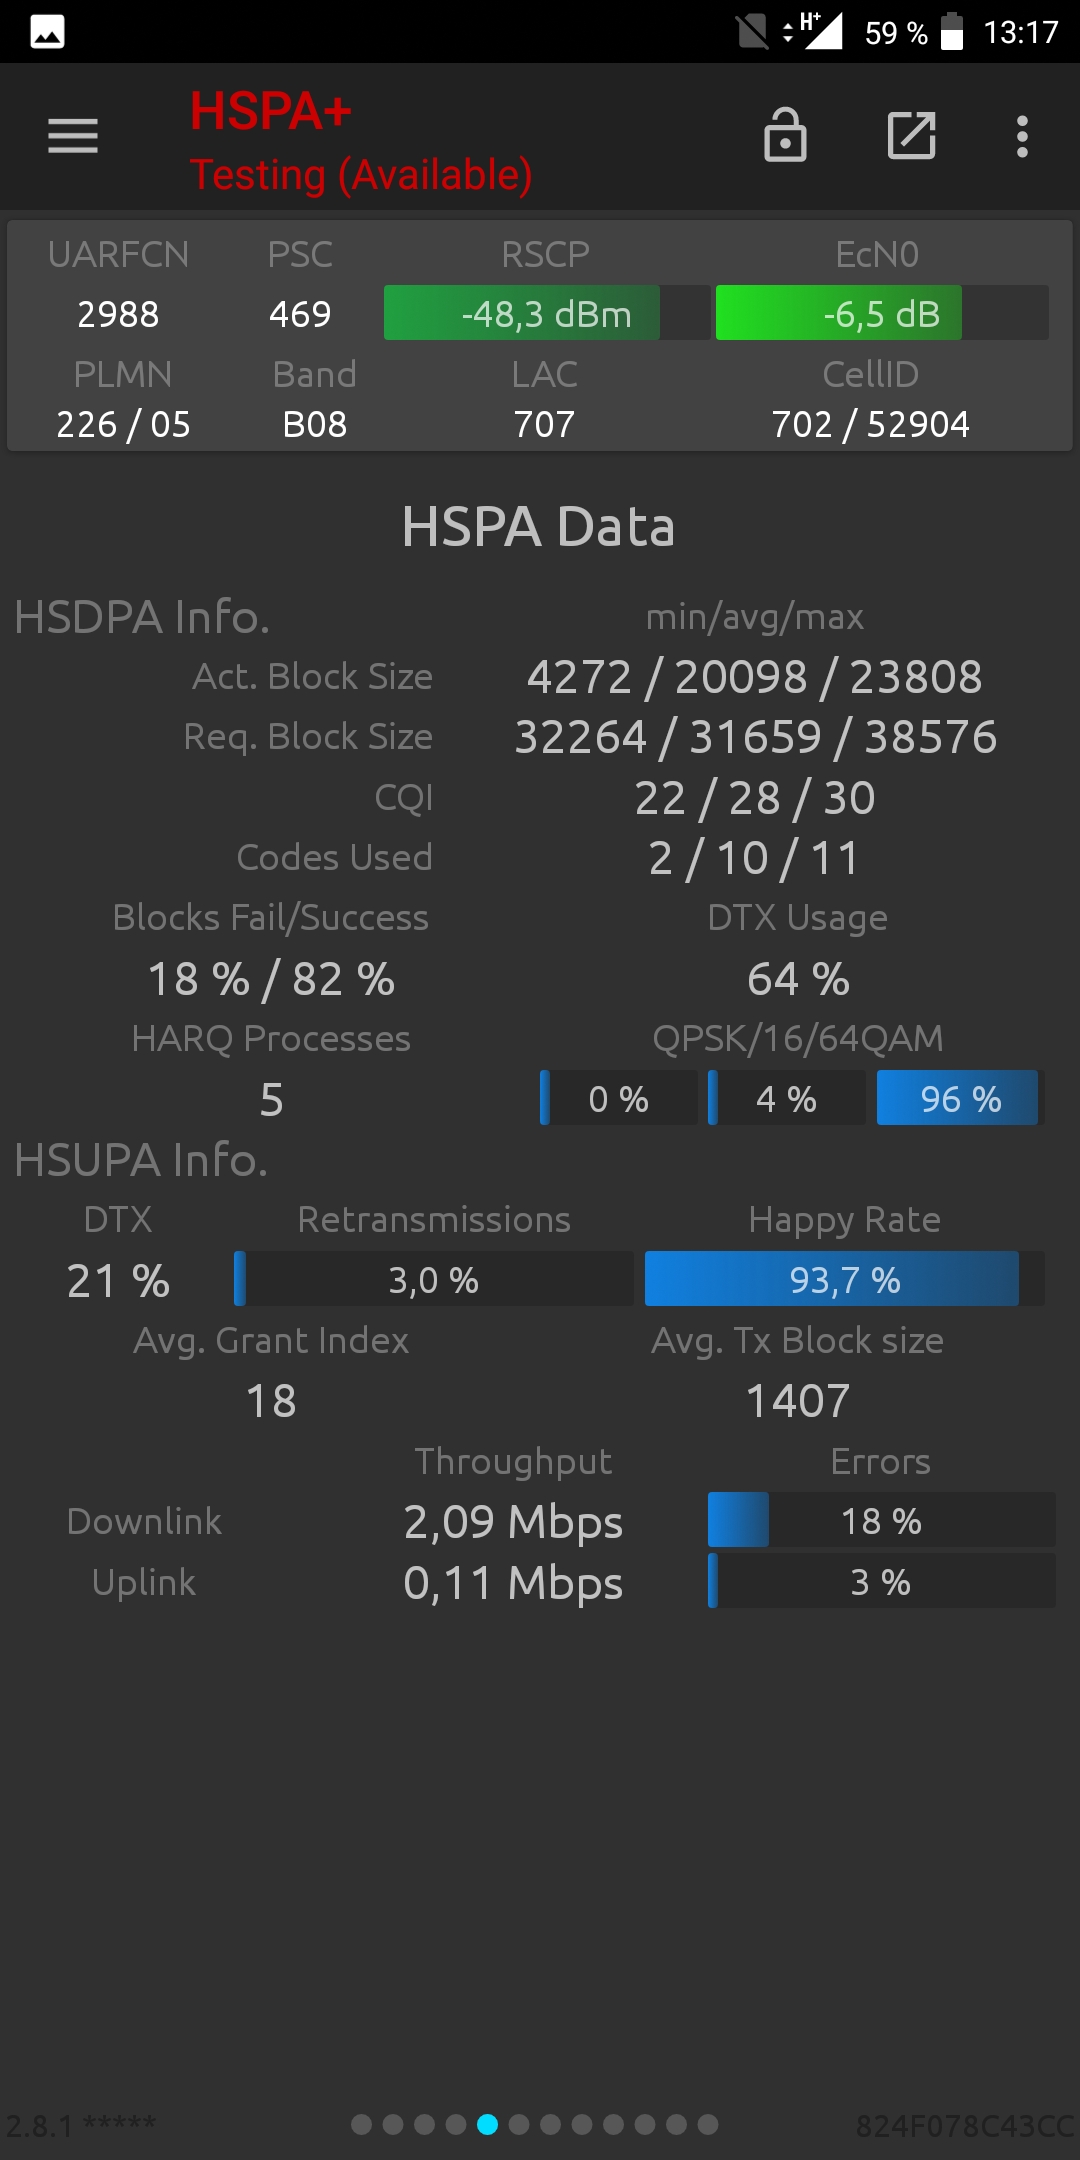Viewport: 1080px width, 2160px height.
Task: Tap the unlocked padlock icon
Action: 785,135
